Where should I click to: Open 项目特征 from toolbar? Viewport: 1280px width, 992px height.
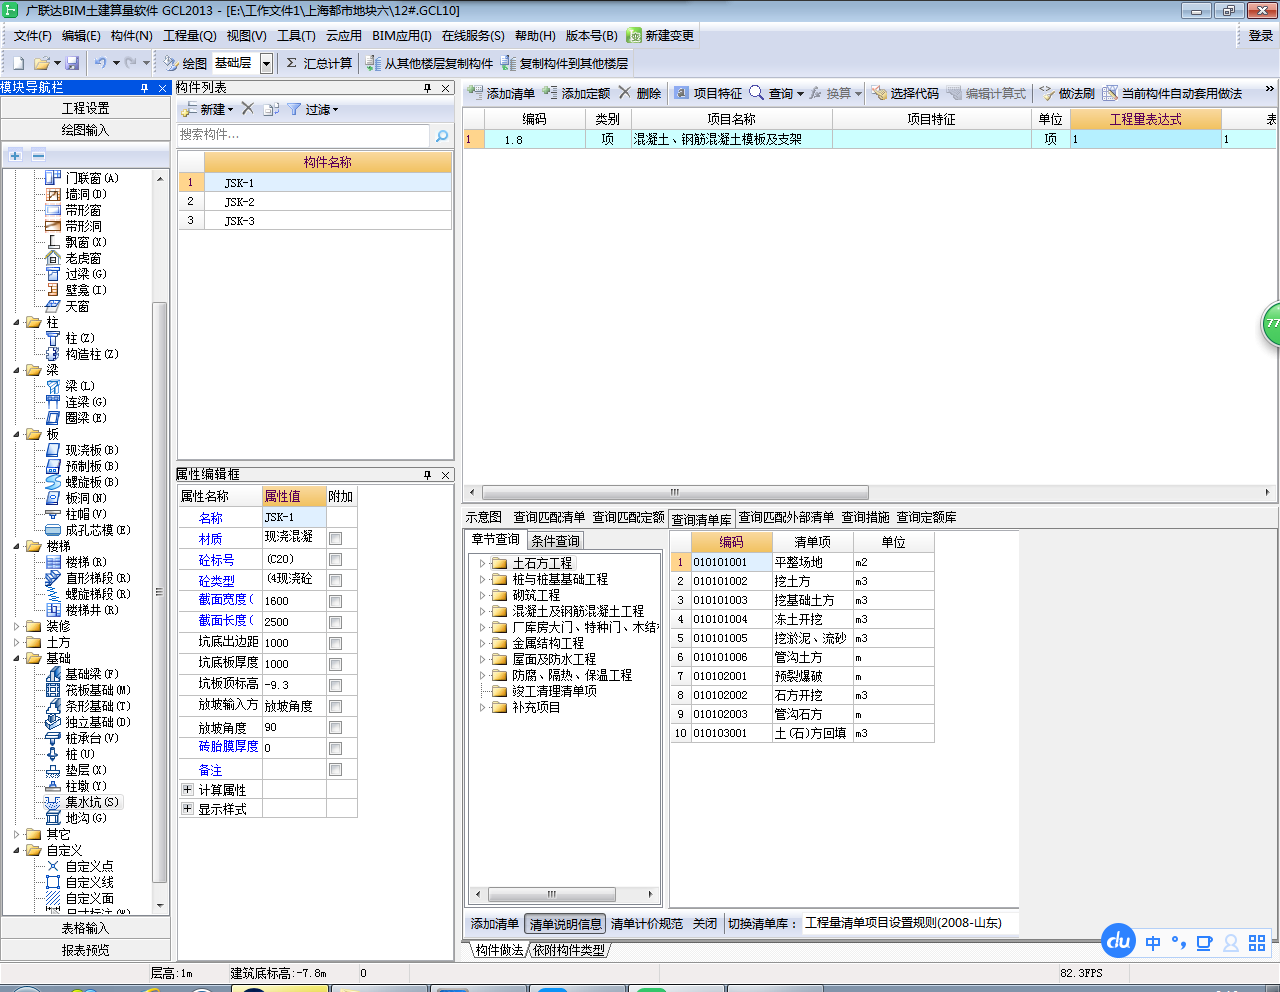(x=708, y=93)
